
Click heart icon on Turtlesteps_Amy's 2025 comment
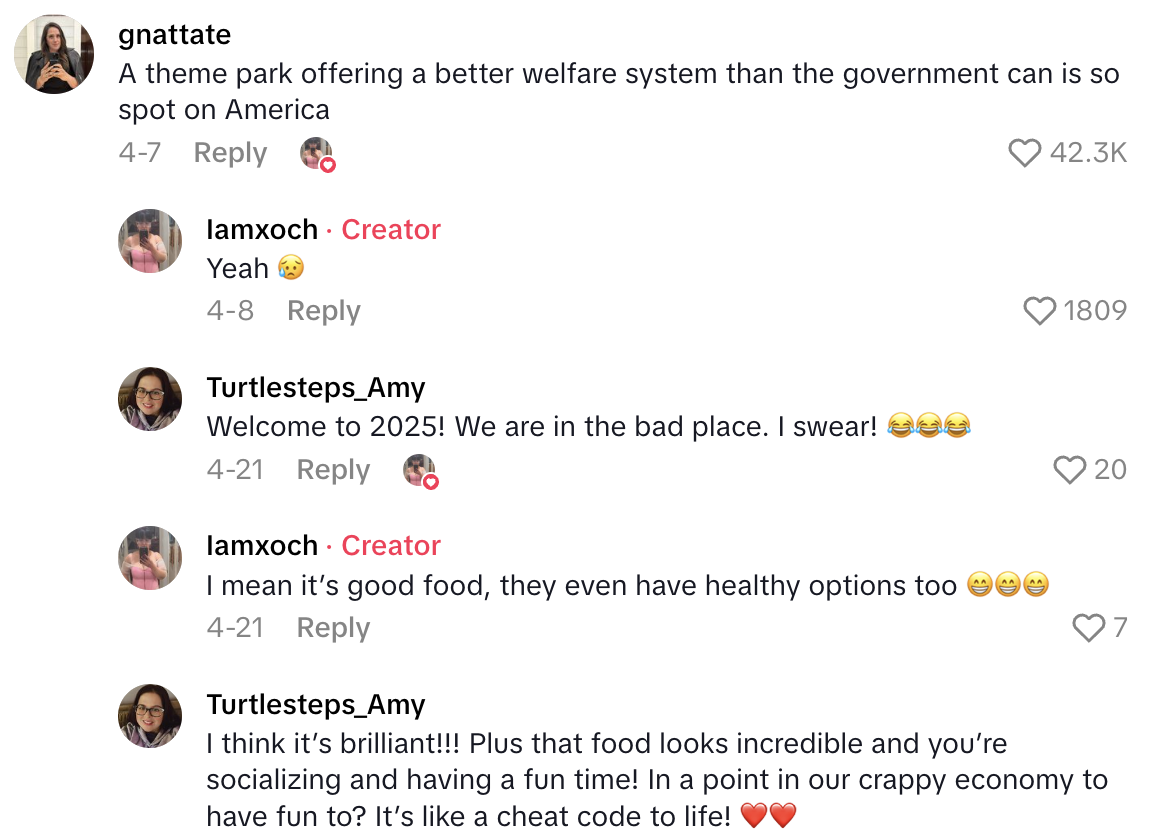[1072, 469]
